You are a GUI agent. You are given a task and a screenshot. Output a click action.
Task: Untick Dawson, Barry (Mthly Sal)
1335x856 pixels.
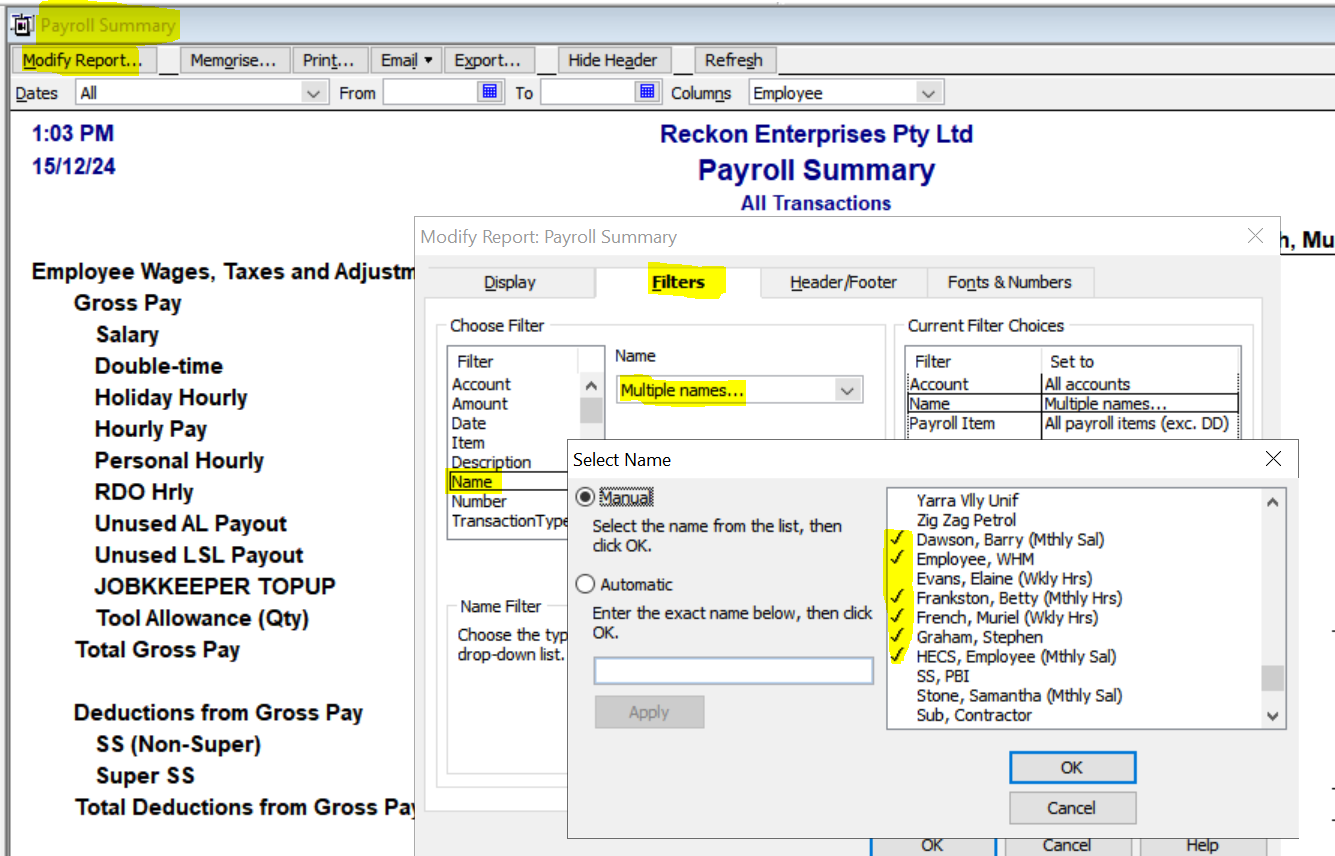pyautogui.click(x=1010, y=539)
